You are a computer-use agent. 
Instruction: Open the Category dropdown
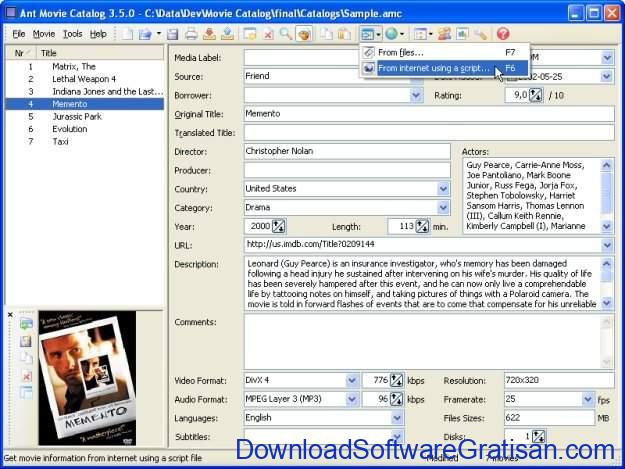click(443, 207)
